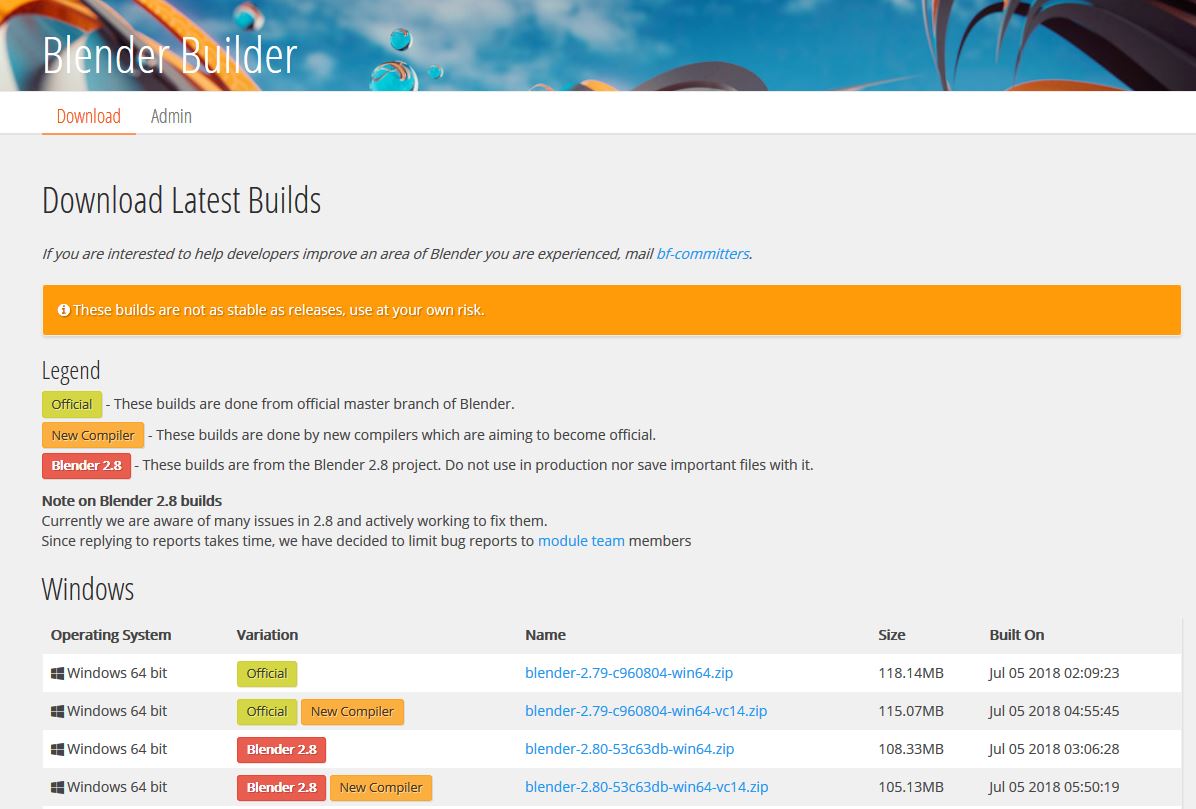
Task: Click the New Compiler badge in the Legend
Action: pyautogui.click(x=93, y=435)
